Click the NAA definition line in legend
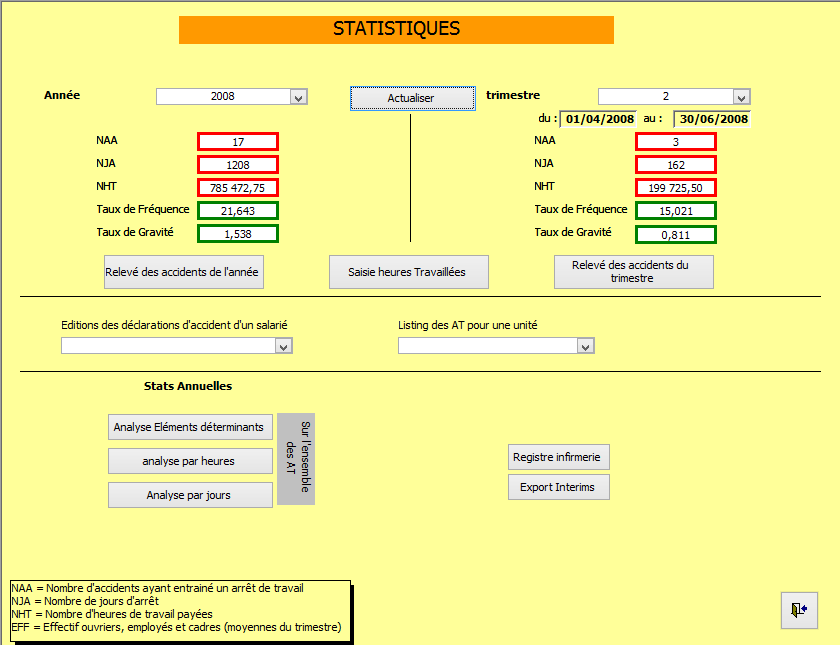840x645 pixels. tap(158, 588)
